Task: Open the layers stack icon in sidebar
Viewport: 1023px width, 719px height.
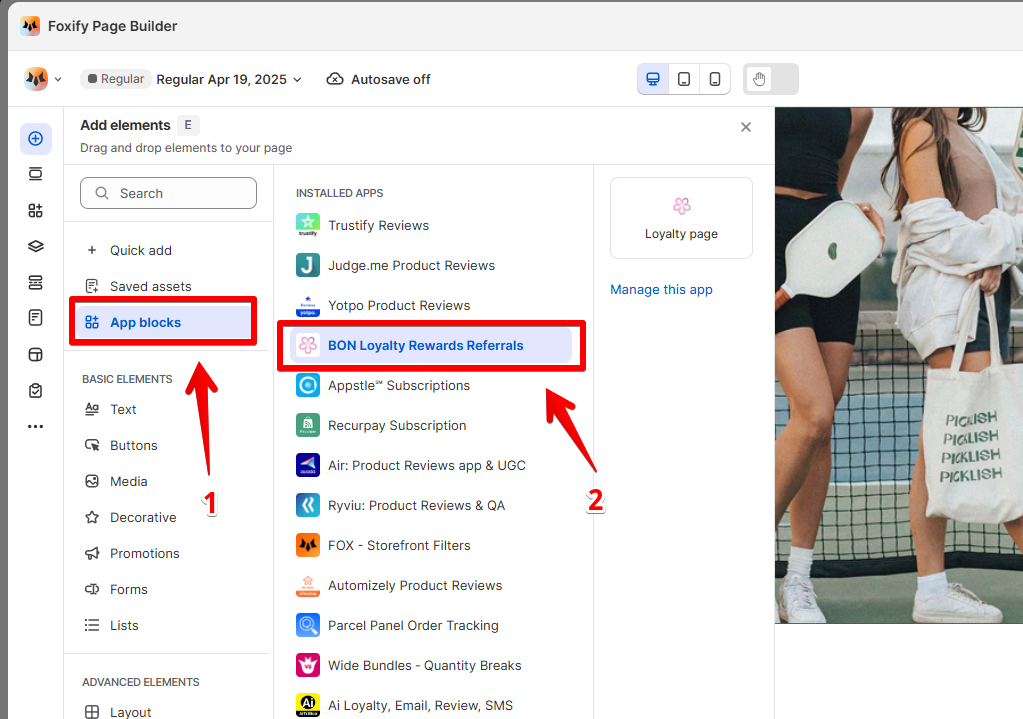Action: click(36, 246)
